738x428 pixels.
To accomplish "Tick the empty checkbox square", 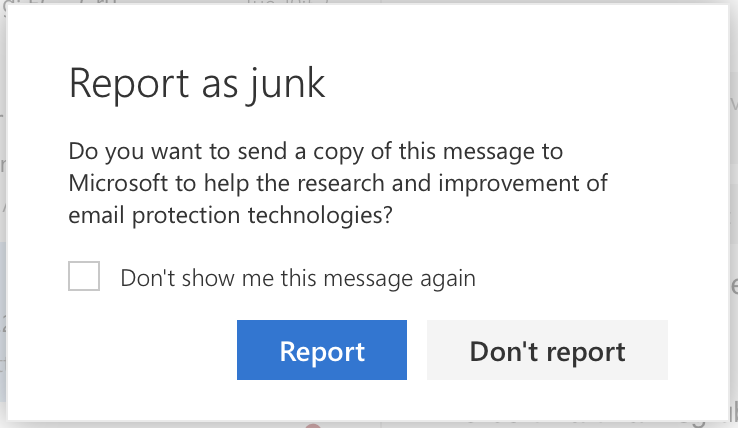I will click(x=84, y=276).
